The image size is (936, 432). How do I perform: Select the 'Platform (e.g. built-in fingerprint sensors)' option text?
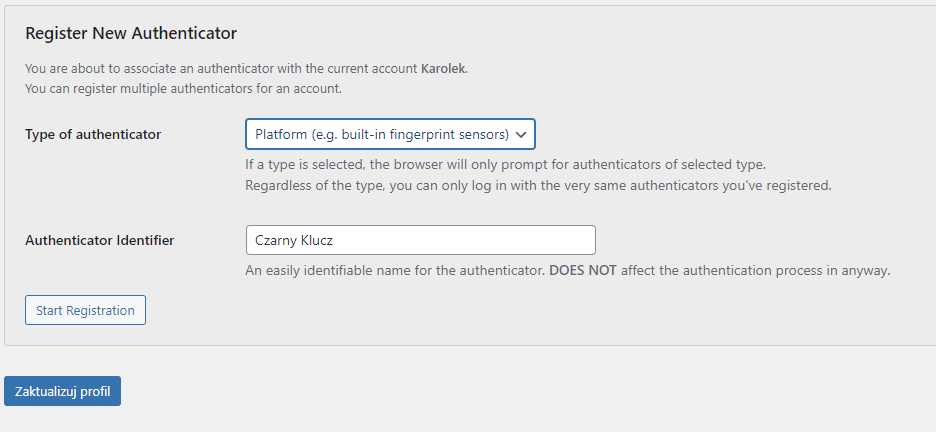tap(382, 134)
